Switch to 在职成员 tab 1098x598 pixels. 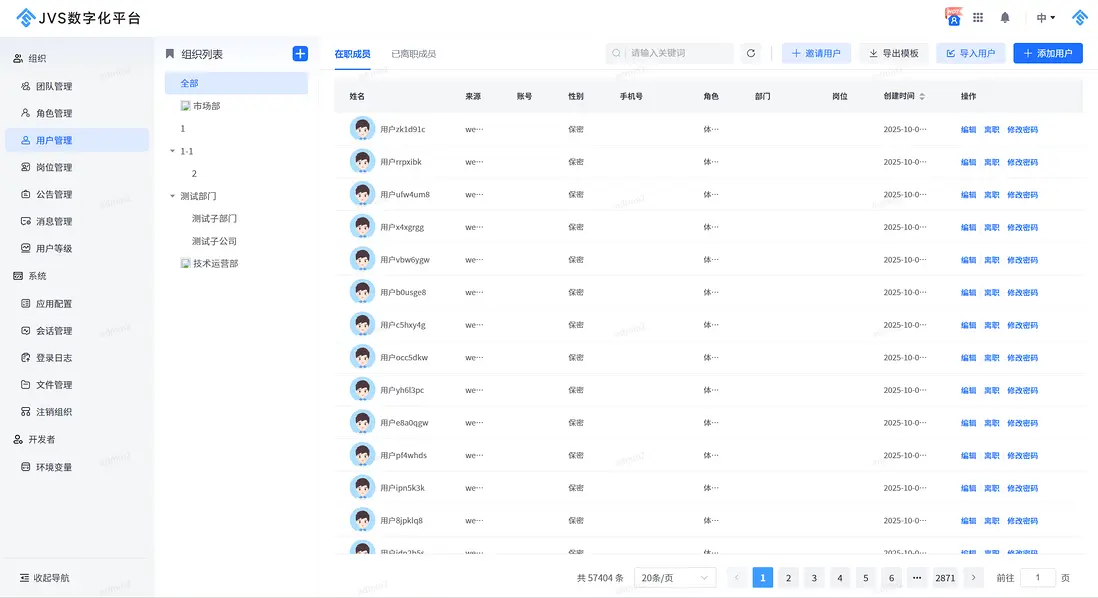[x=352, y=54]
